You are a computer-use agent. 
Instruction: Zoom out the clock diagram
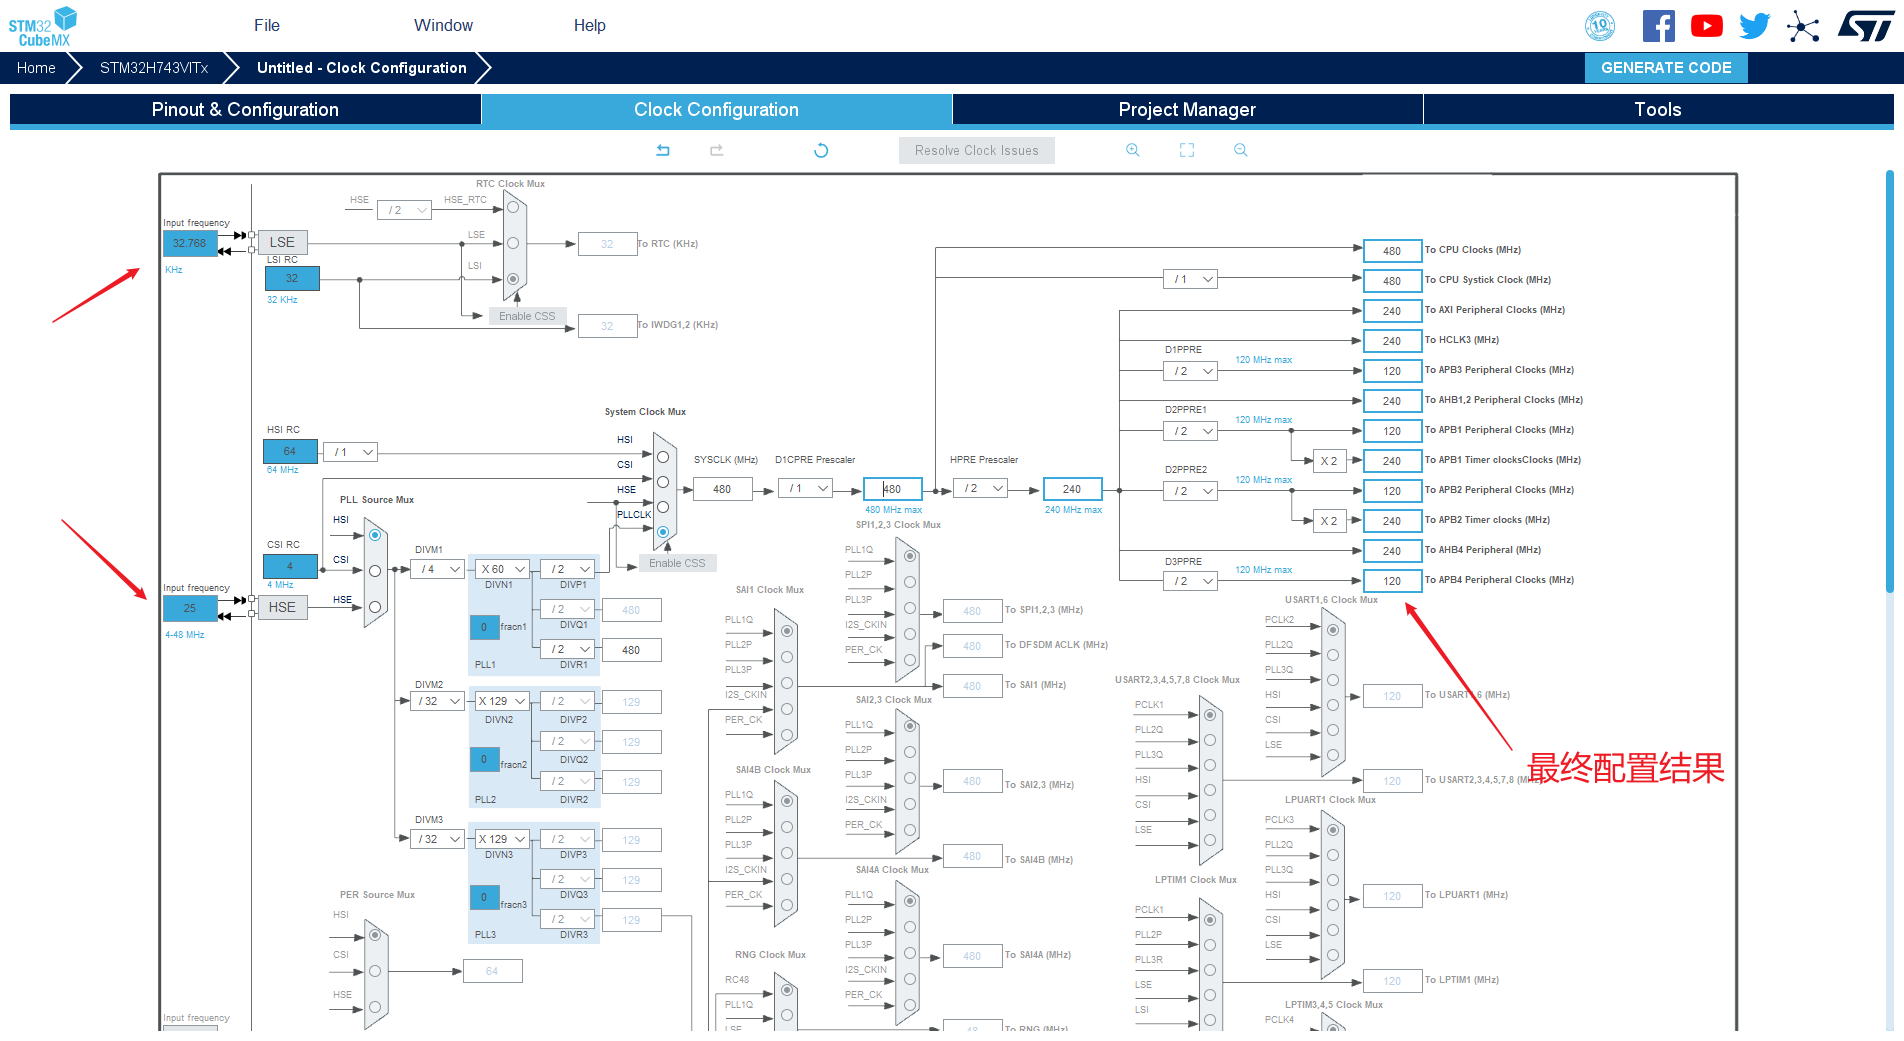(1241, 150)
